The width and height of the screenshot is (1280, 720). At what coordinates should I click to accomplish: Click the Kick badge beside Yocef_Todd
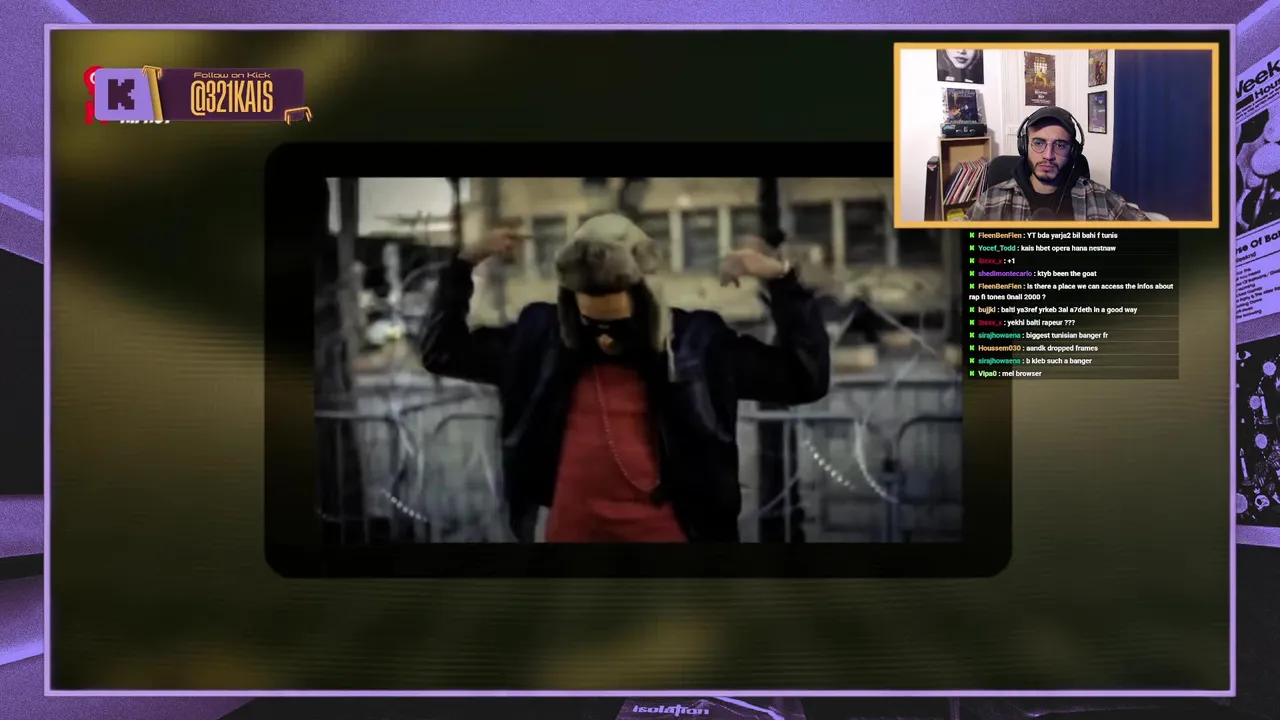pos(972,248)
